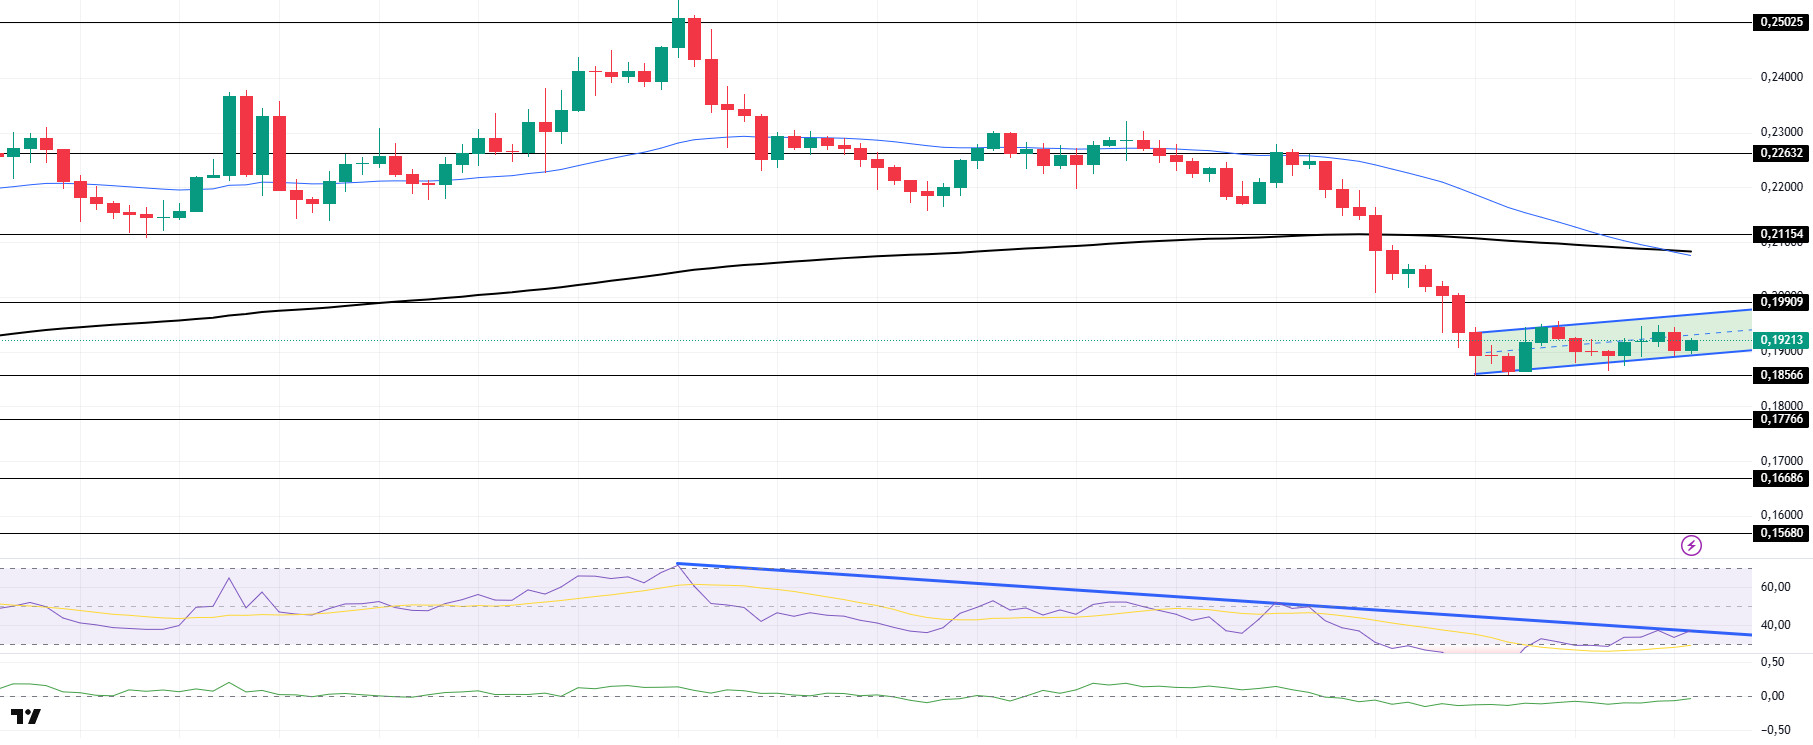The height and width of the screenshot is (745, 1813).
Task: Click the 0,22000 price axis tick
Action: (x=1782, y=187)
